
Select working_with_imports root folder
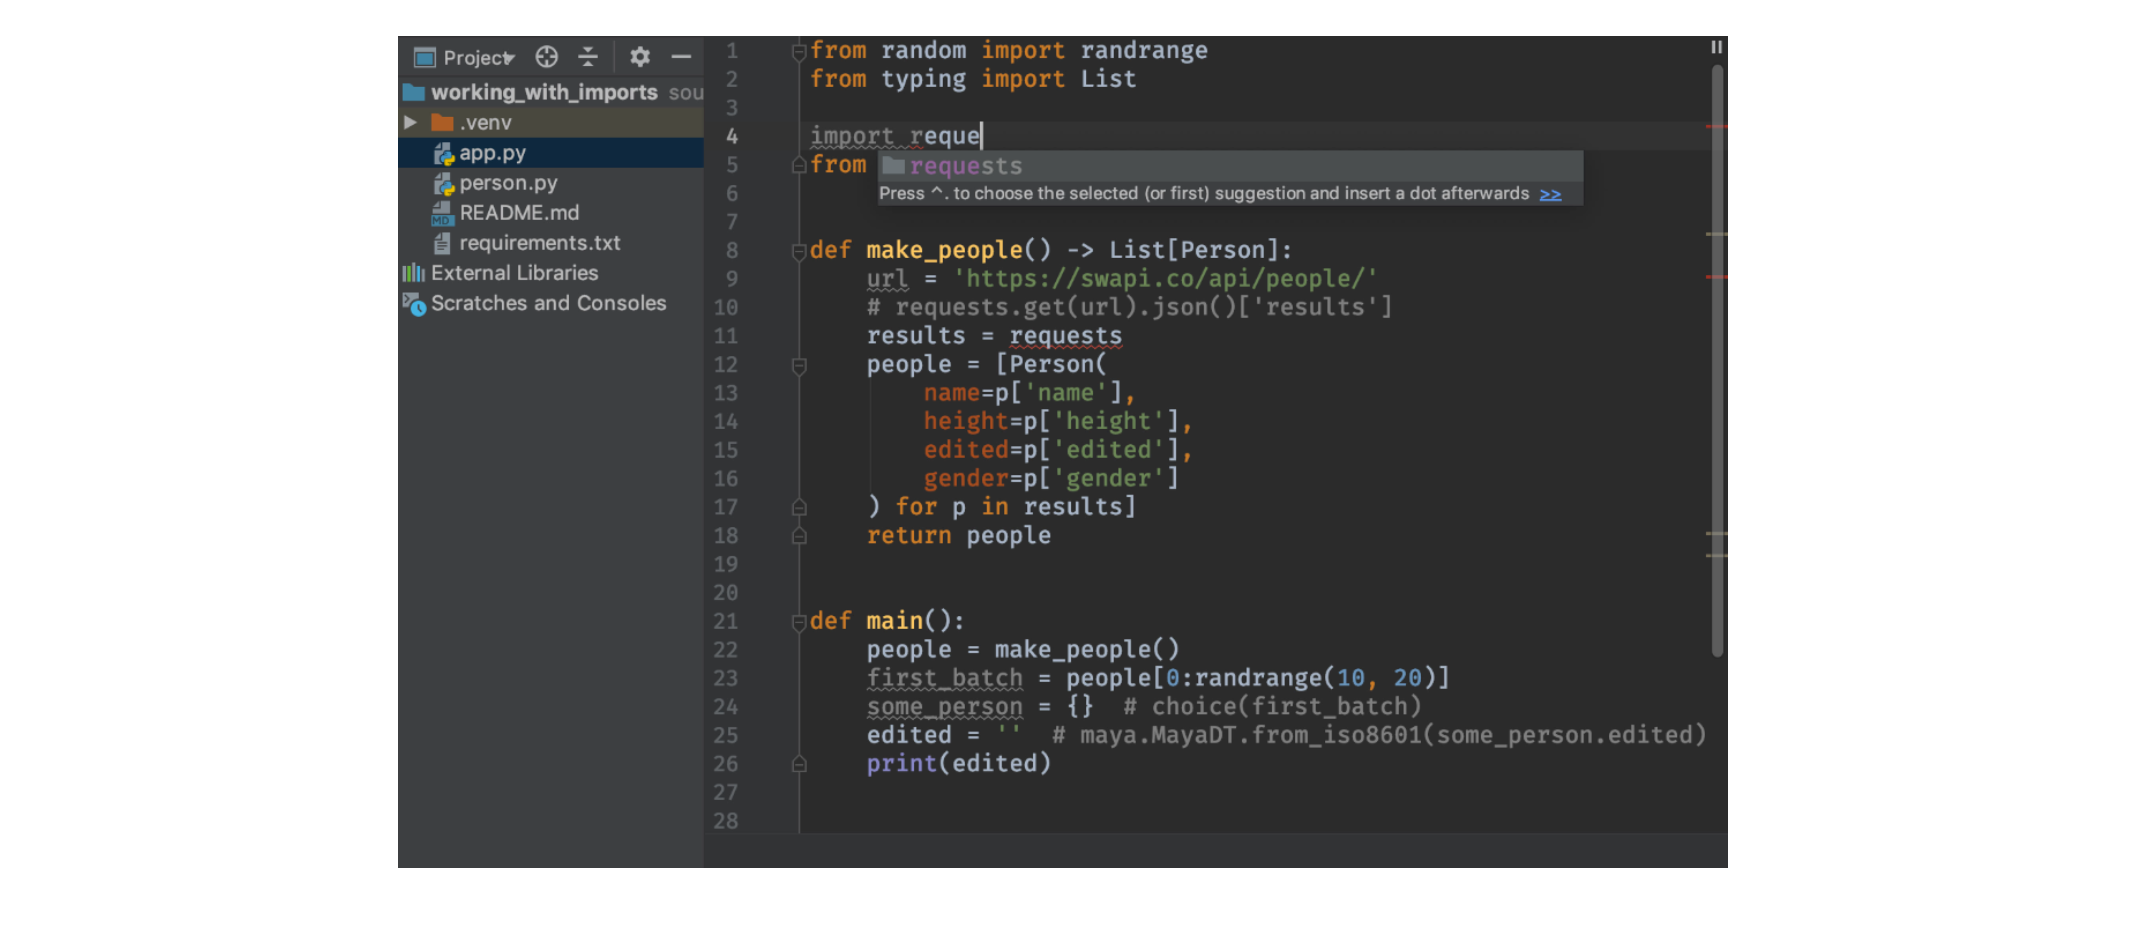(551, 92)
